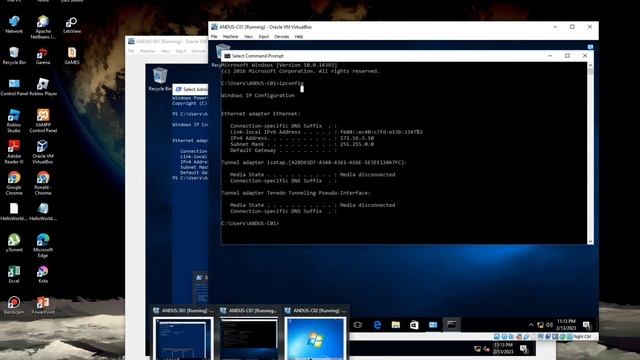Viewport: 640px width, 360px height.
Task: Click the Command Prompt scrollbar down arrow
Action: click(590, 242)
